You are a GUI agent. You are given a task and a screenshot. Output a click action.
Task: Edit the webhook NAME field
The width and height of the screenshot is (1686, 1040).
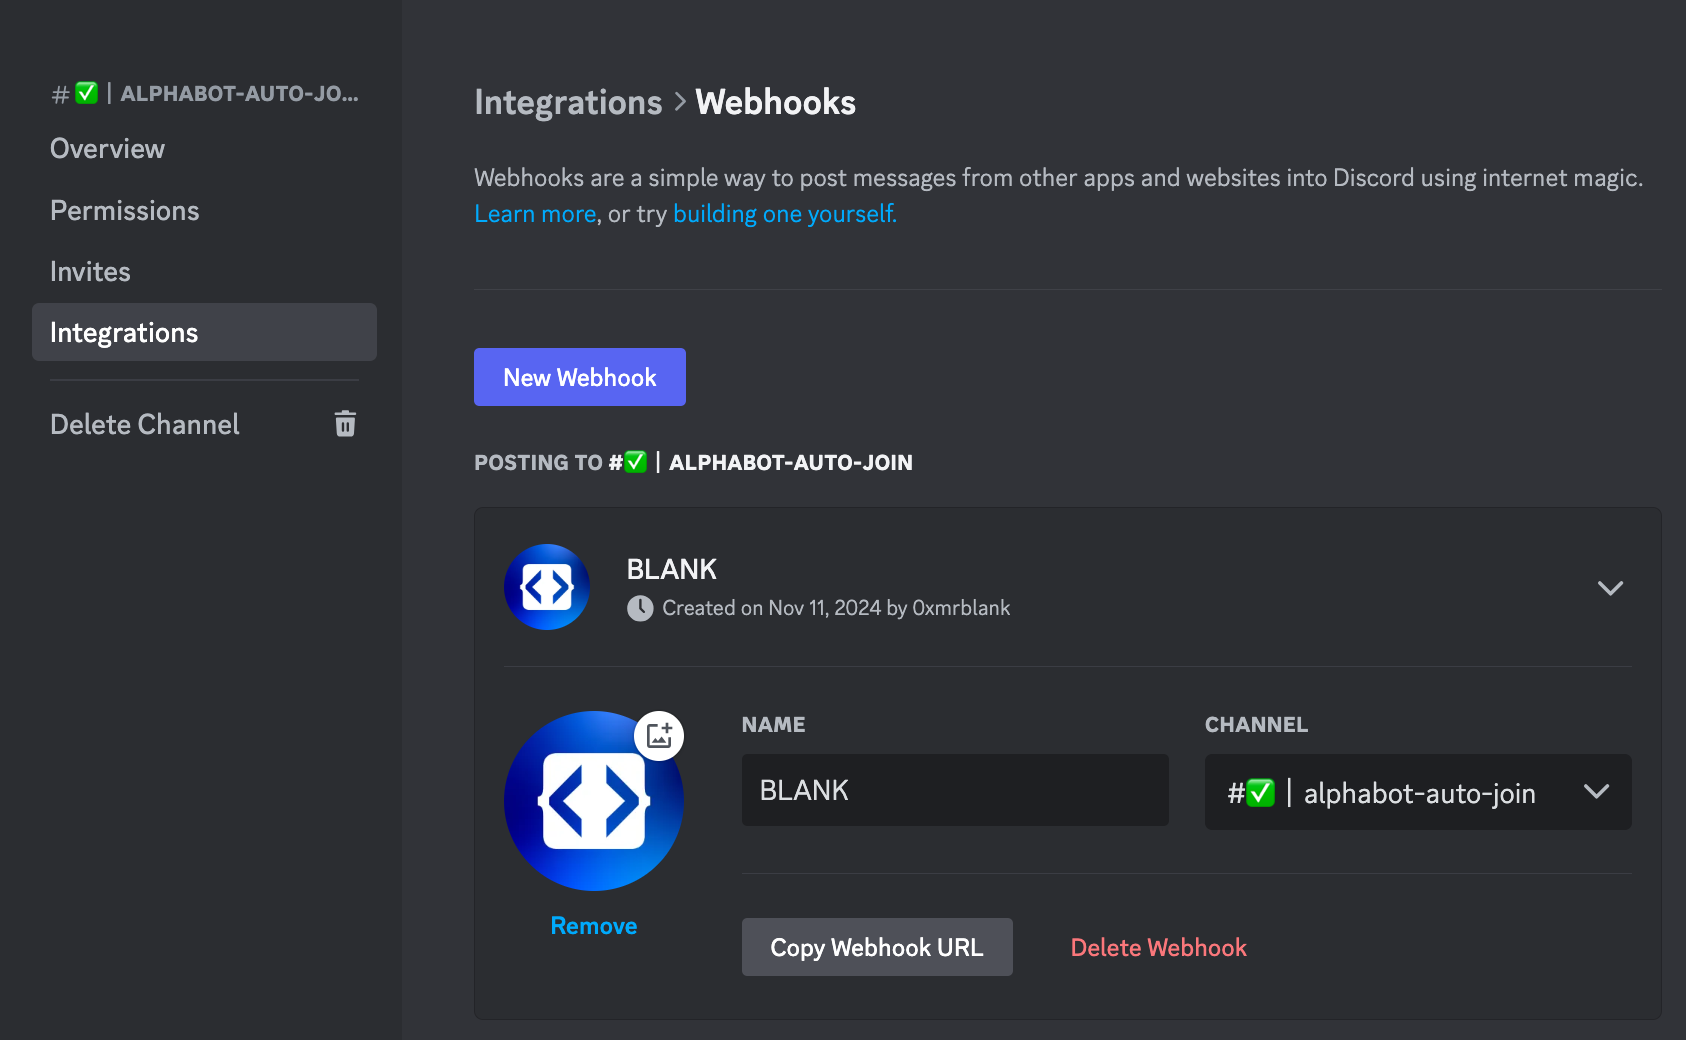pyautogui.click(x=955, y=790)
